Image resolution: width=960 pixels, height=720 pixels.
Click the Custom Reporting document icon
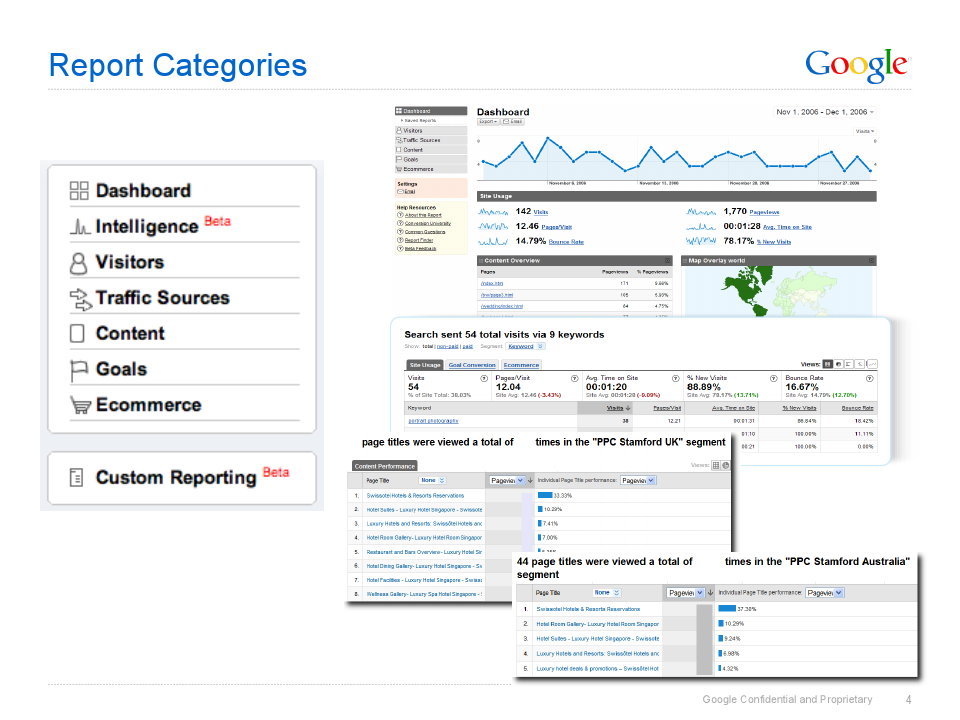click(77, 478)
